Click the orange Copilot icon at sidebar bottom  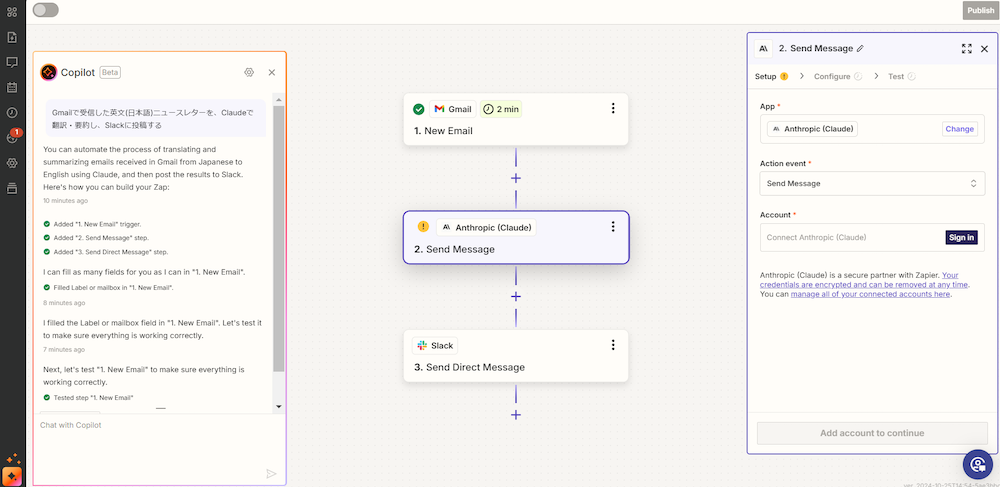pyautogui.click(x=12, y=476)
